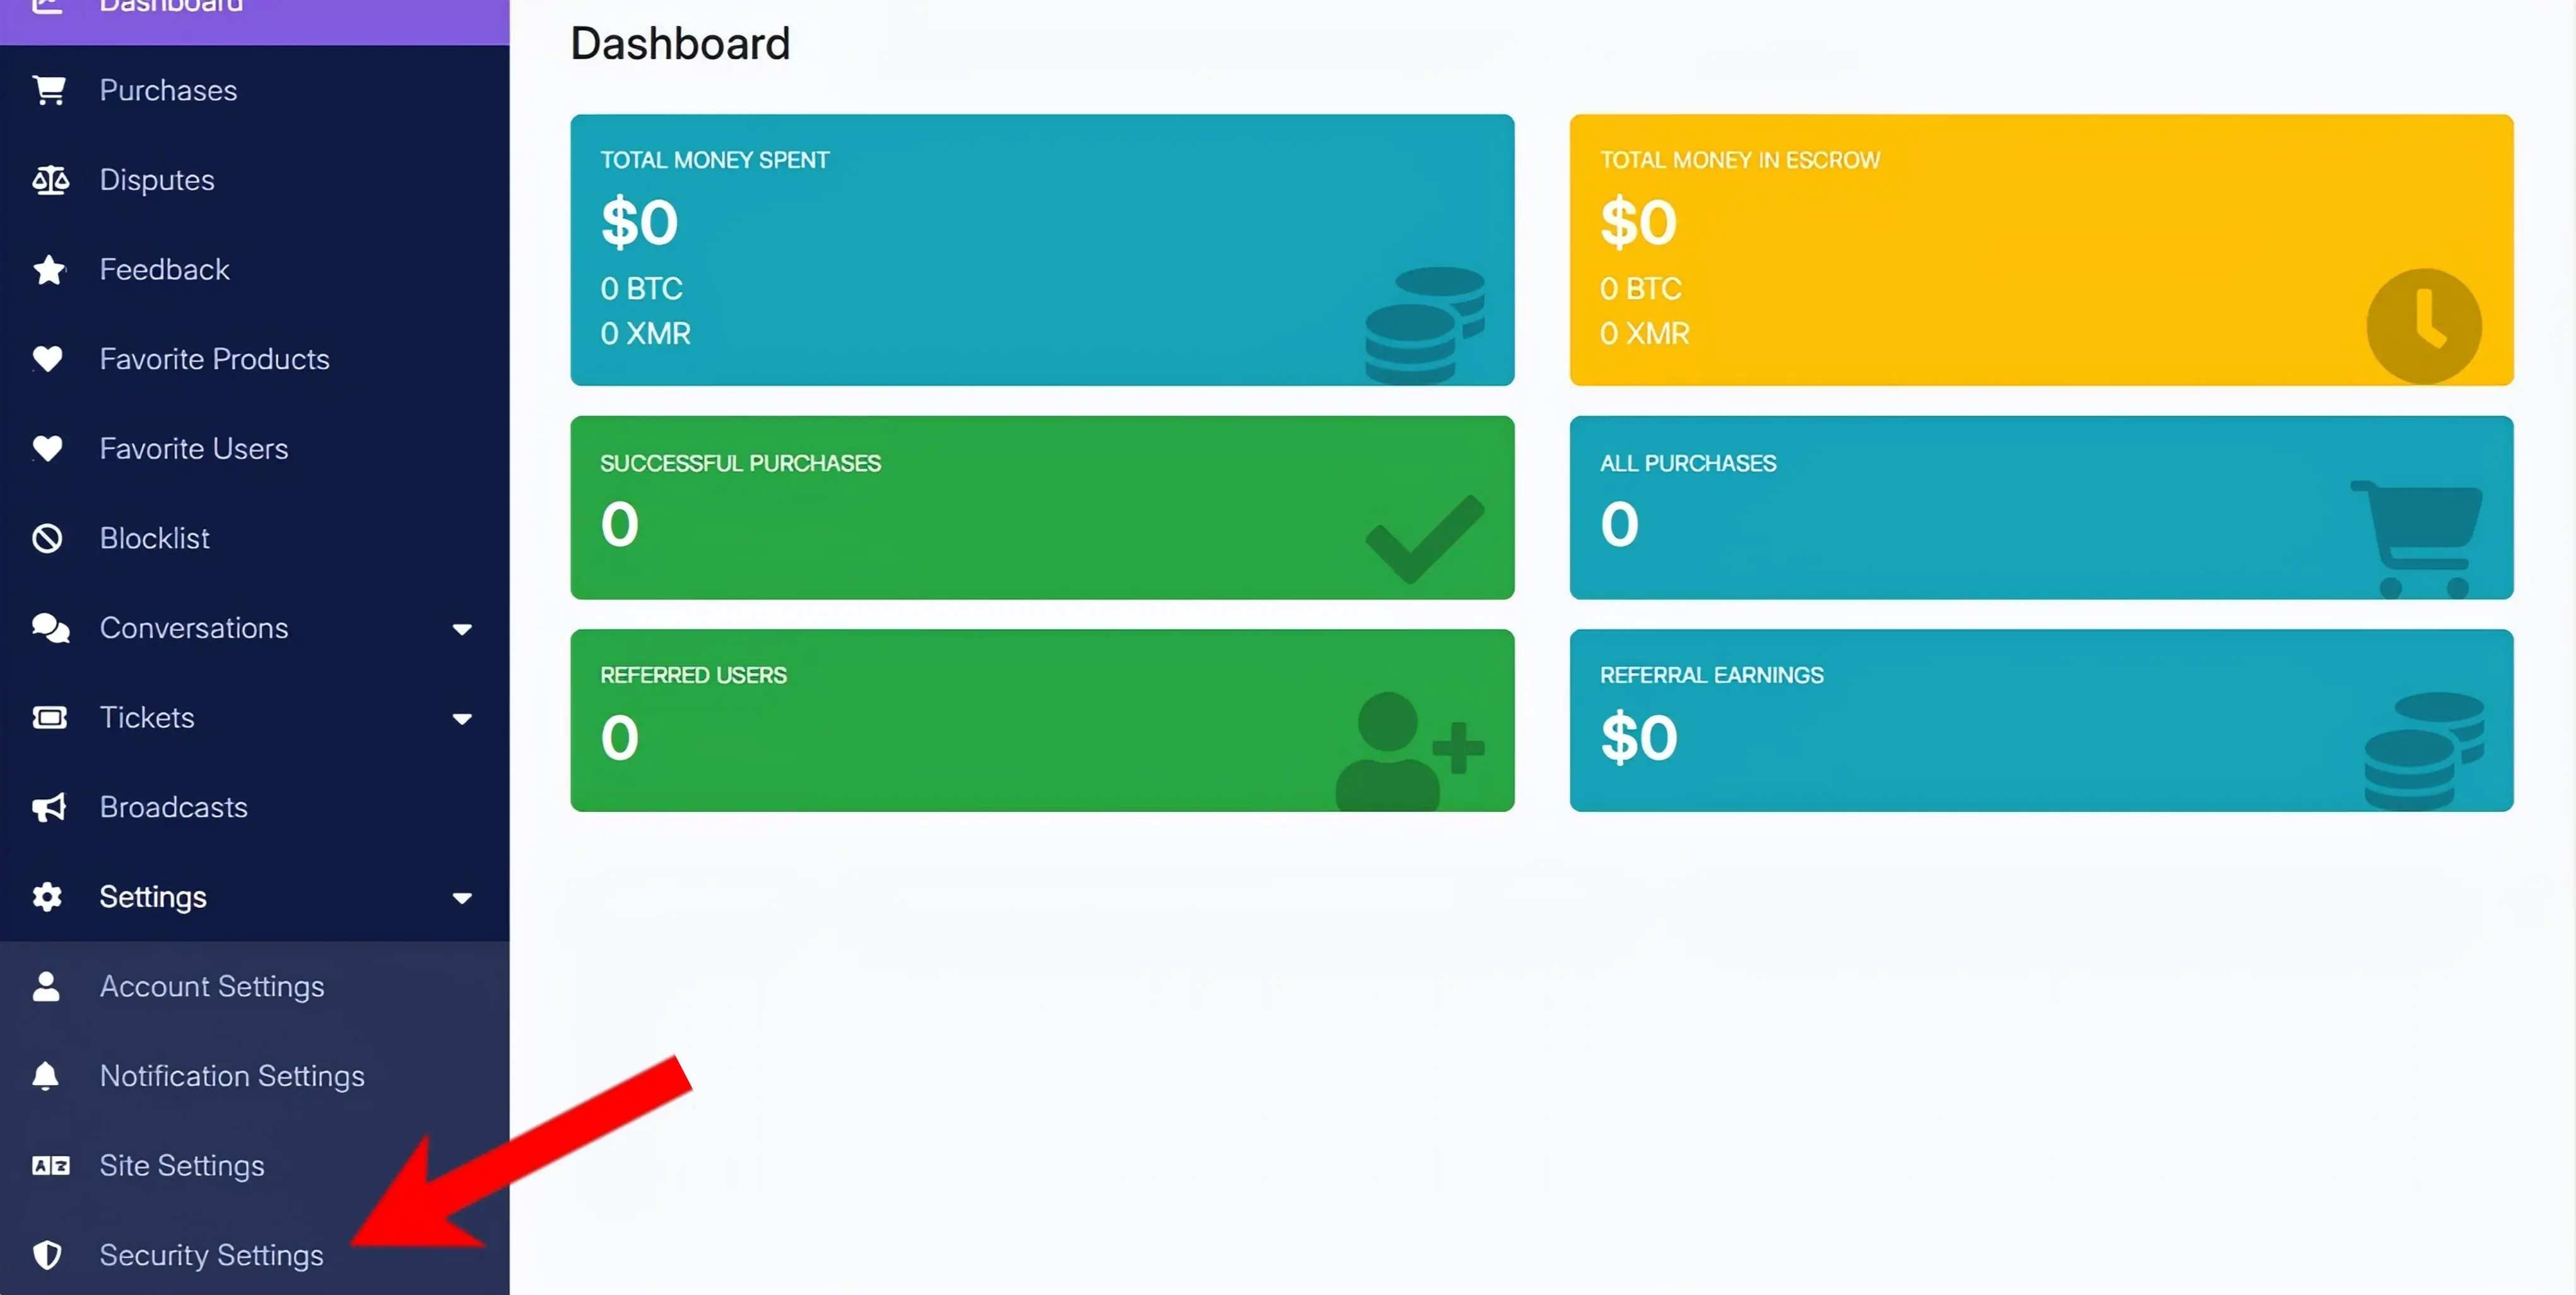Open the Favorite Users menu item
The width and height of the screenshot is (2576, 1295).
[x=194, y=449]
